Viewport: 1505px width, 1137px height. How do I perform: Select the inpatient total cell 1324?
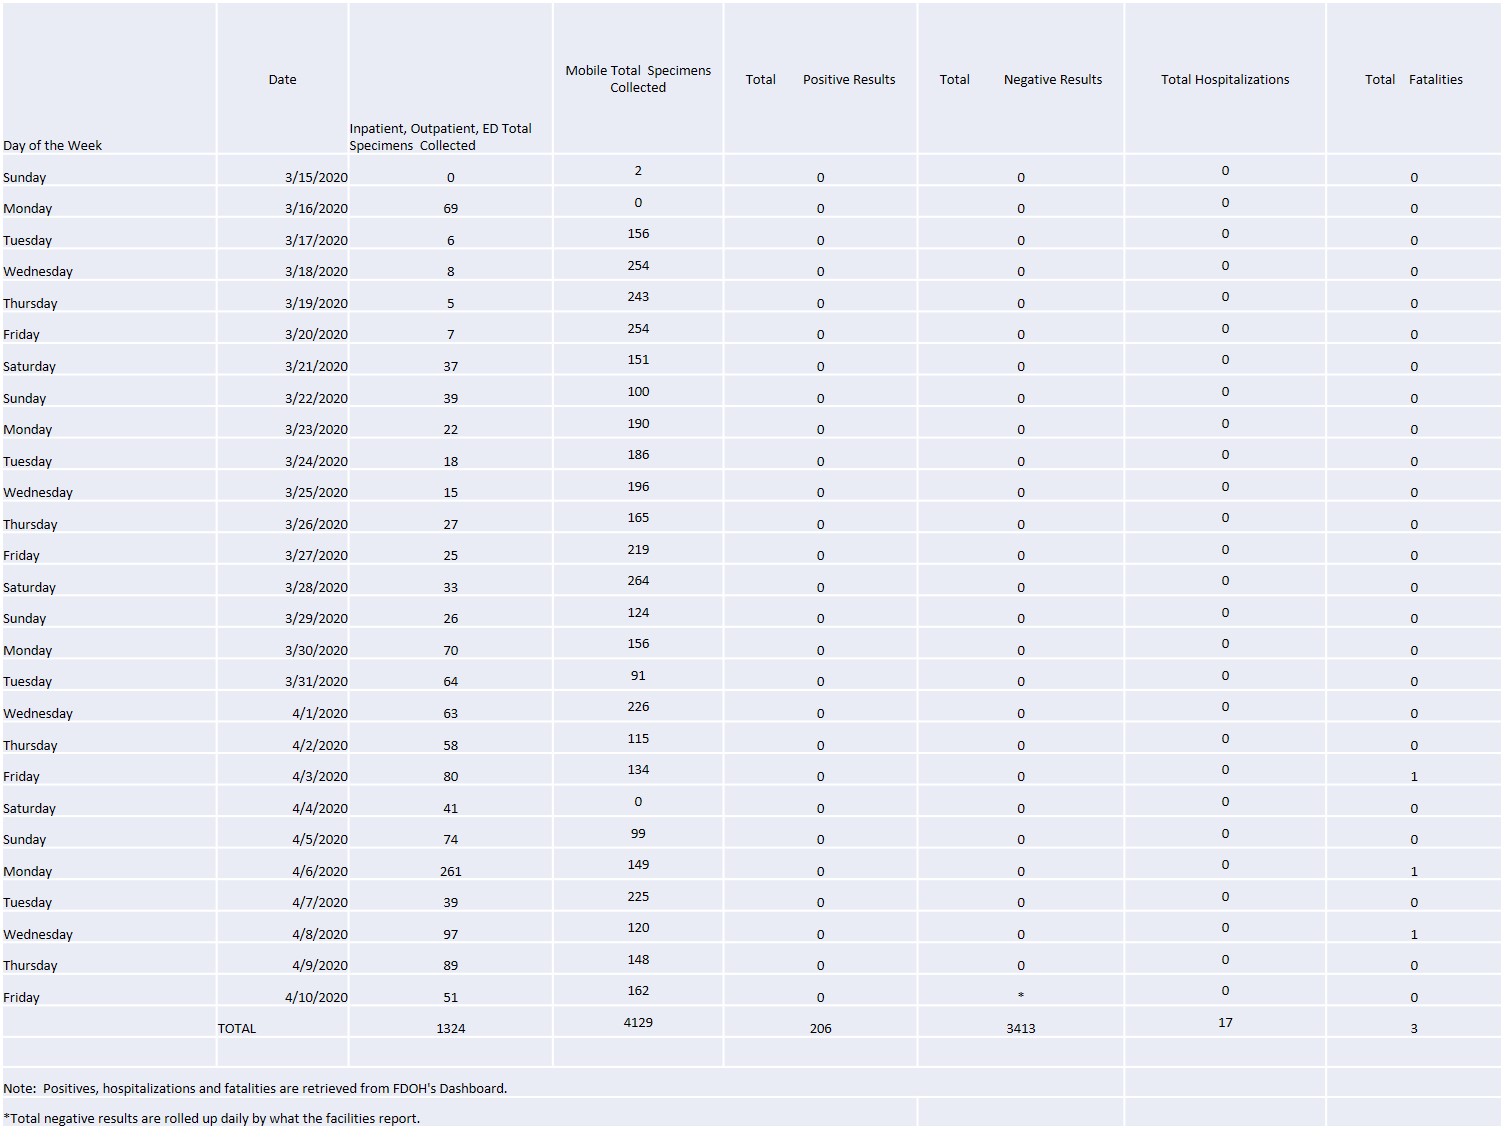click(450, 1028)
